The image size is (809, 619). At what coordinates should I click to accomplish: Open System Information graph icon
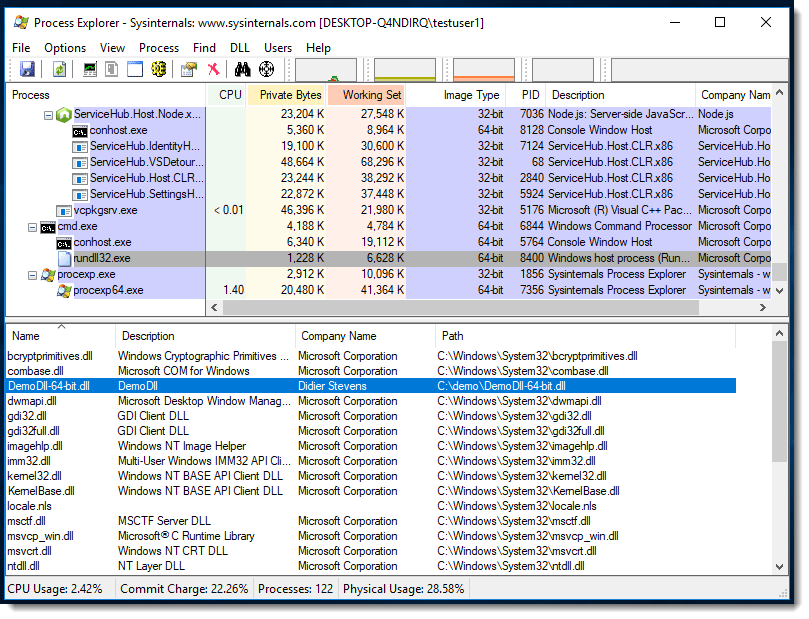point(90,69)
